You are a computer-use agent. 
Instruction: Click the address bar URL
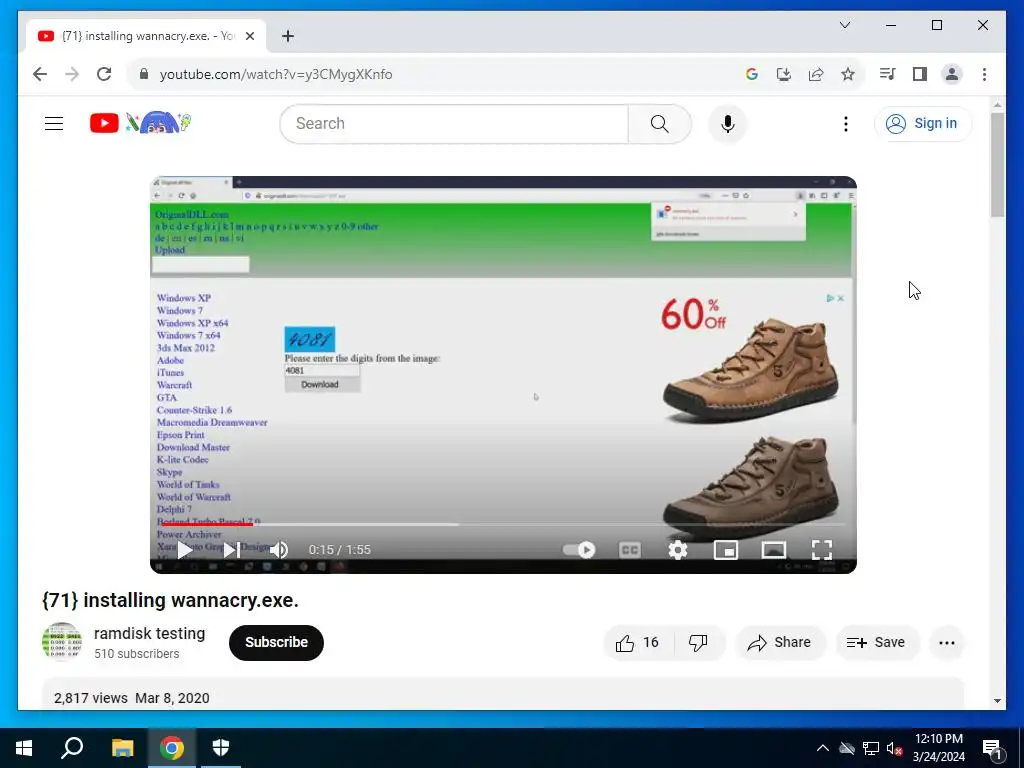(276, 74)
